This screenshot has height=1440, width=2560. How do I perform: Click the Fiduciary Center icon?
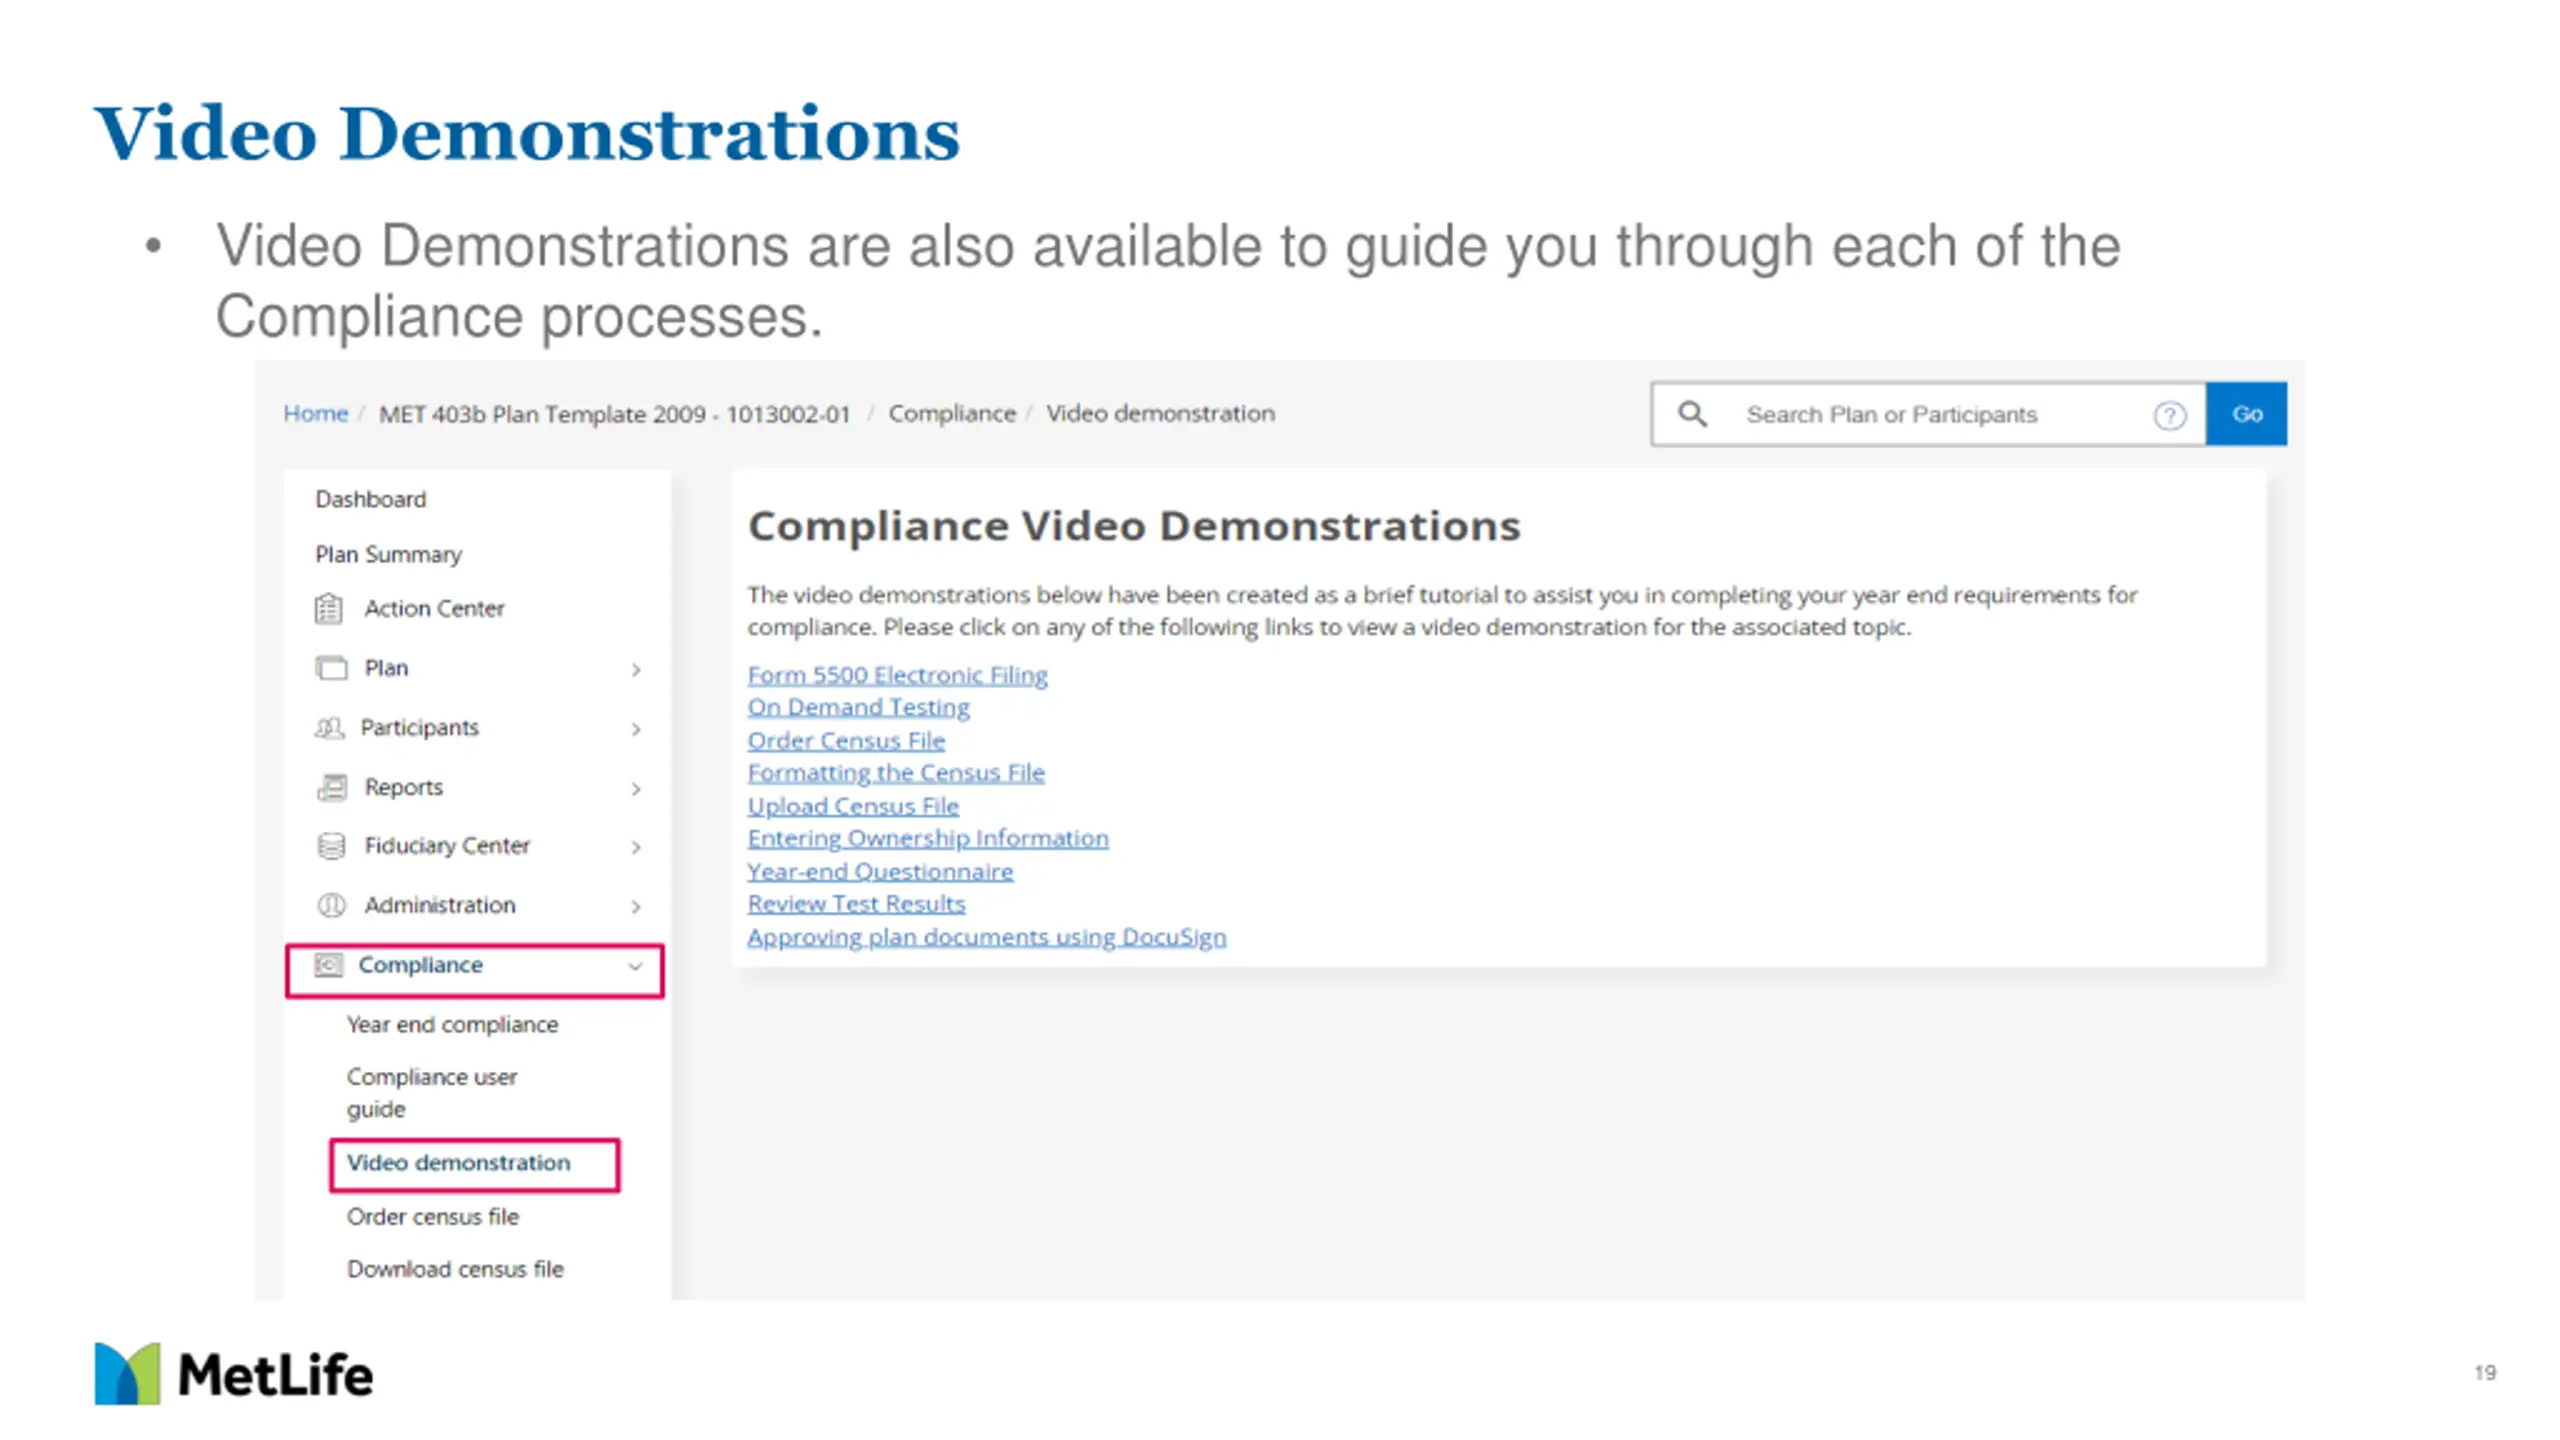point(331,846)
